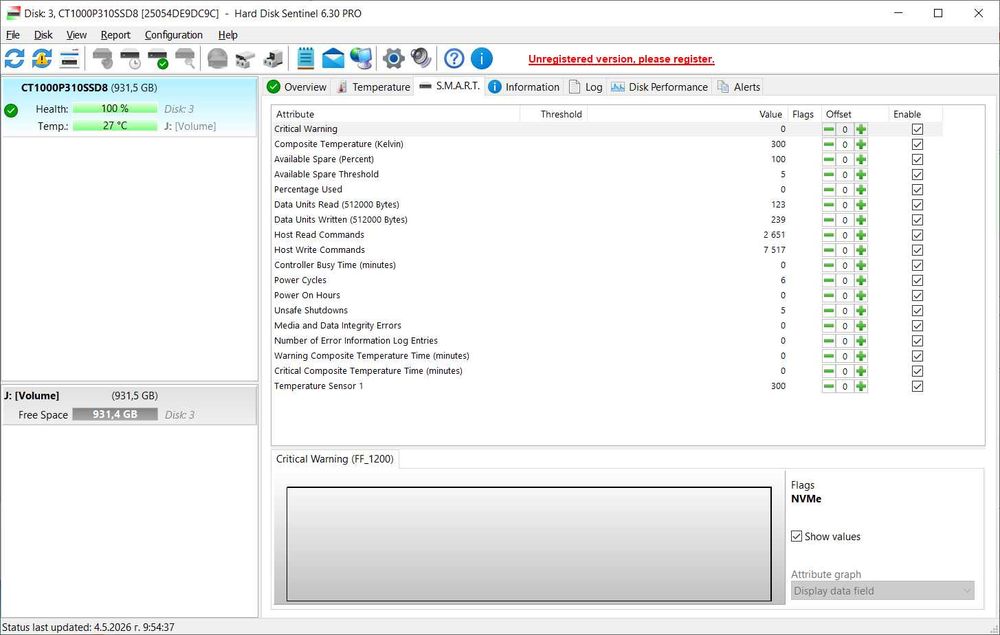Click the second disk blocks toolbar icon
This screenshot has width=1000, height=635.
tap(273, 59)
